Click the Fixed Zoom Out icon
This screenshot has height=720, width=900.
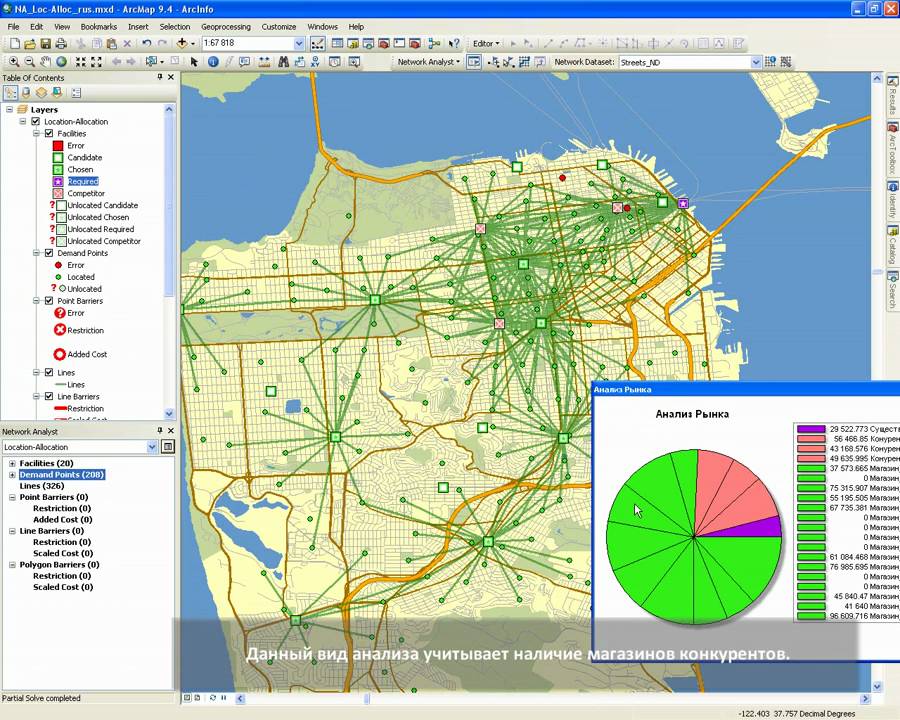[x=96, y=61]
